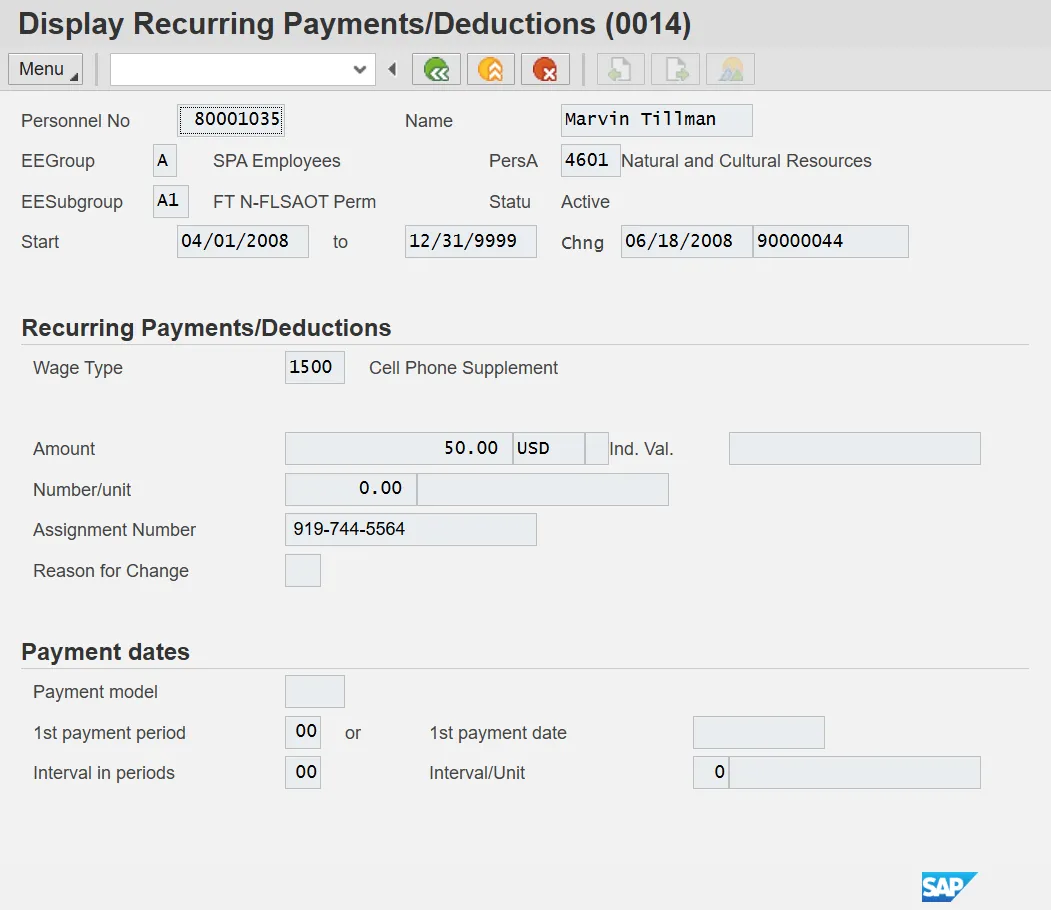Image resolution: width=1051 pixels, height=910 pixels.
Task: Click the Next record icon
Action: [x=675, y=69]
